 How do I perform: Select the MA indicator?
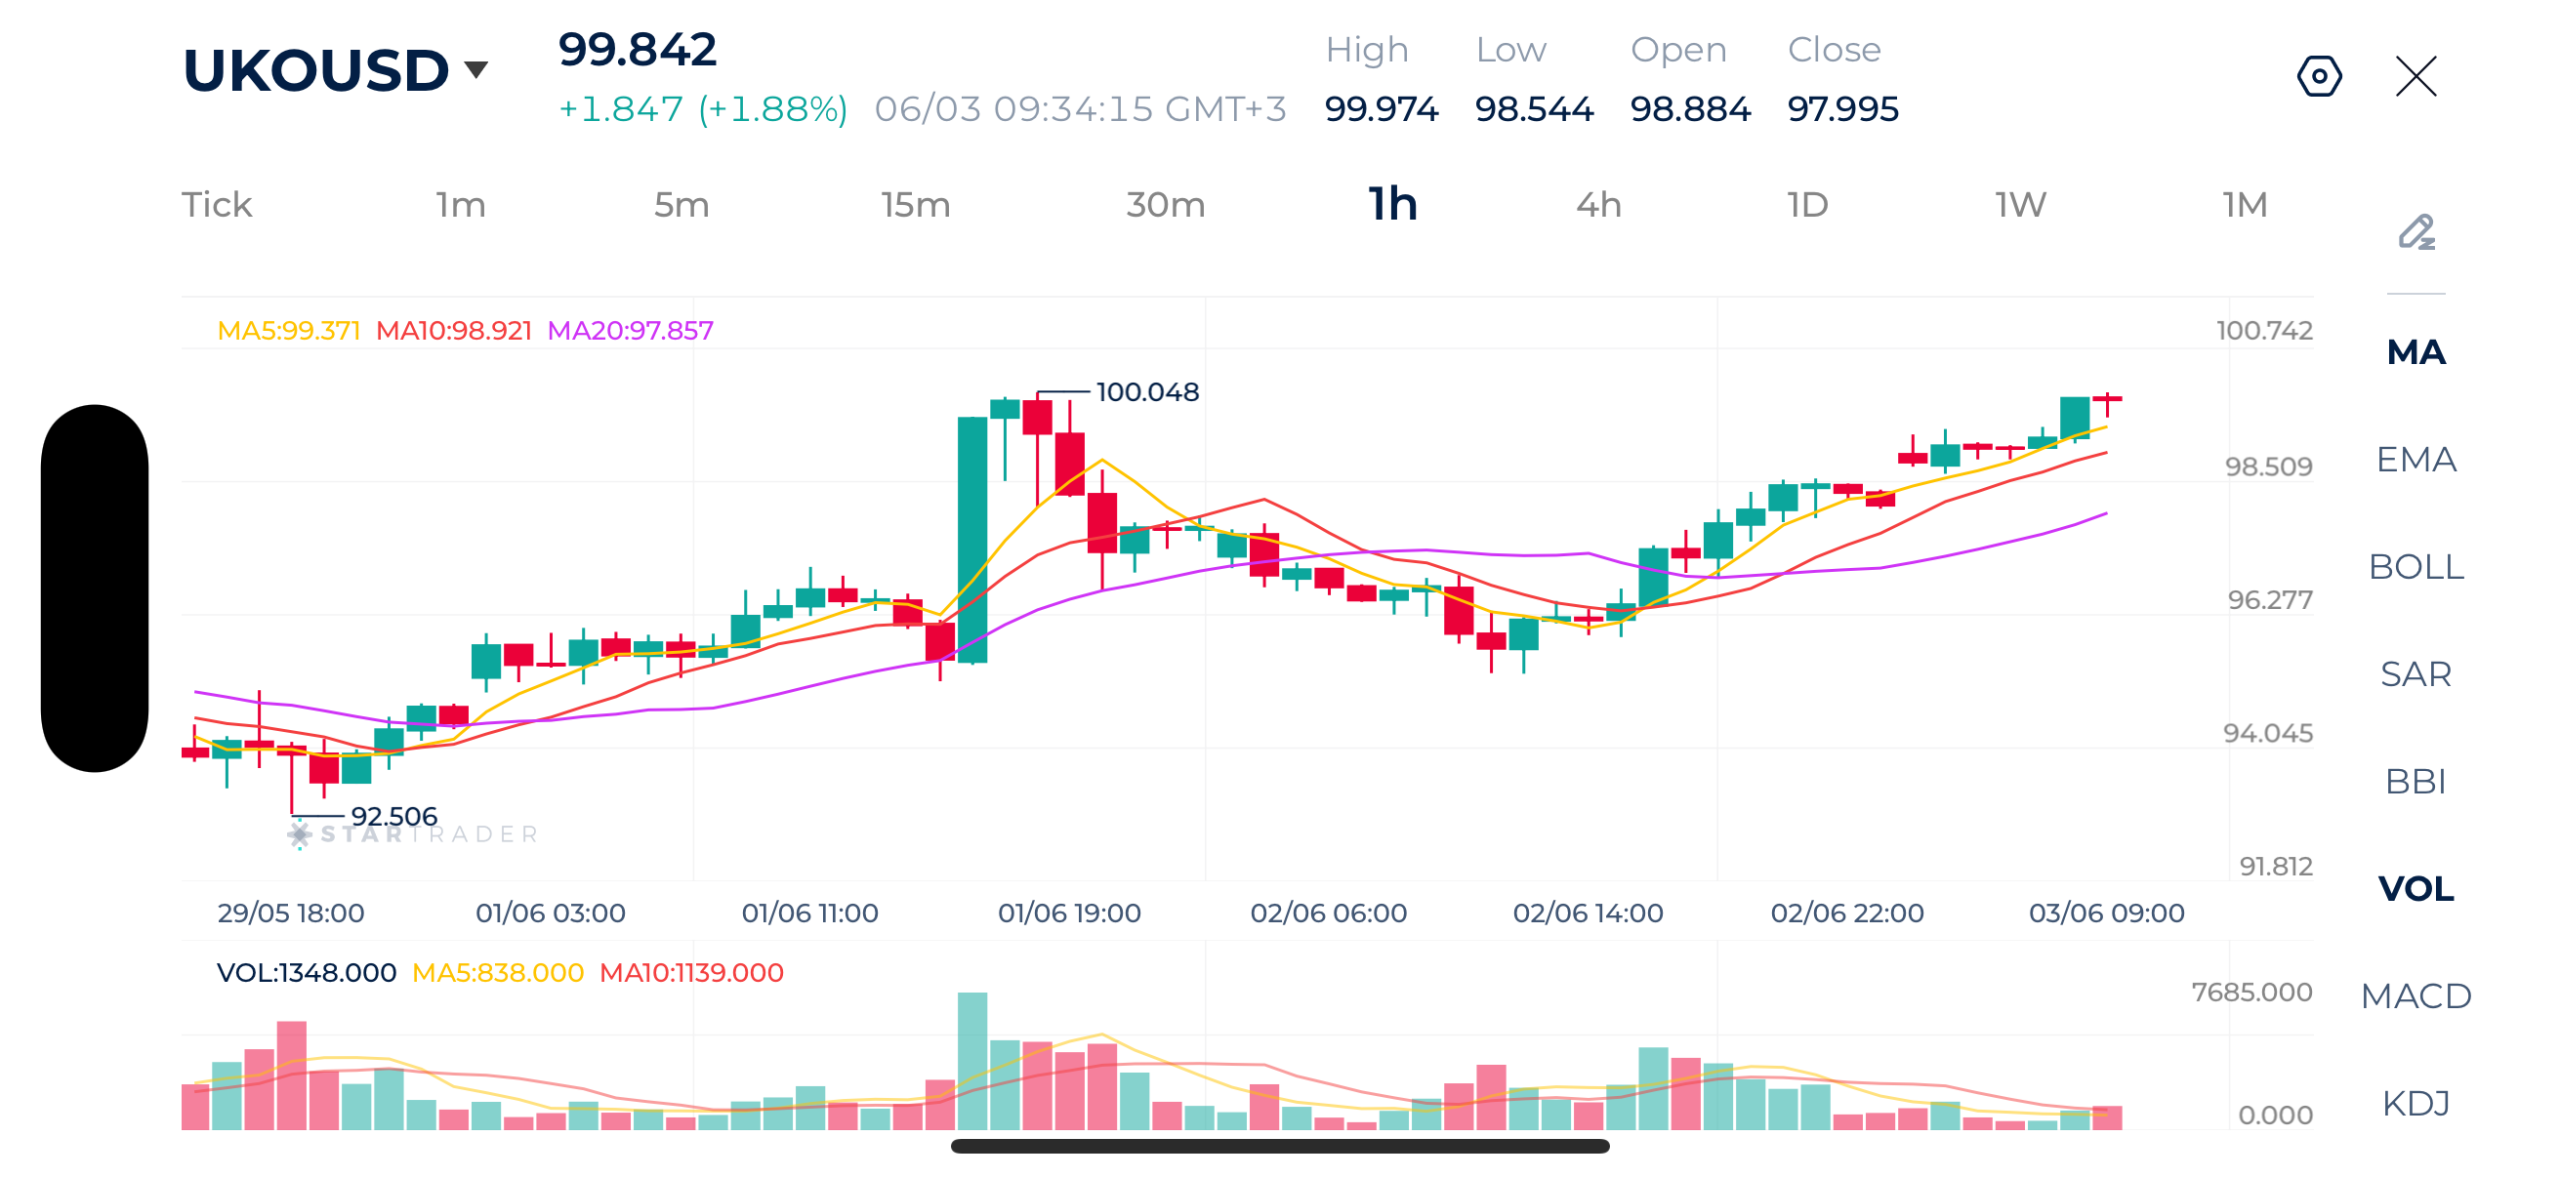pos(2415,352)
